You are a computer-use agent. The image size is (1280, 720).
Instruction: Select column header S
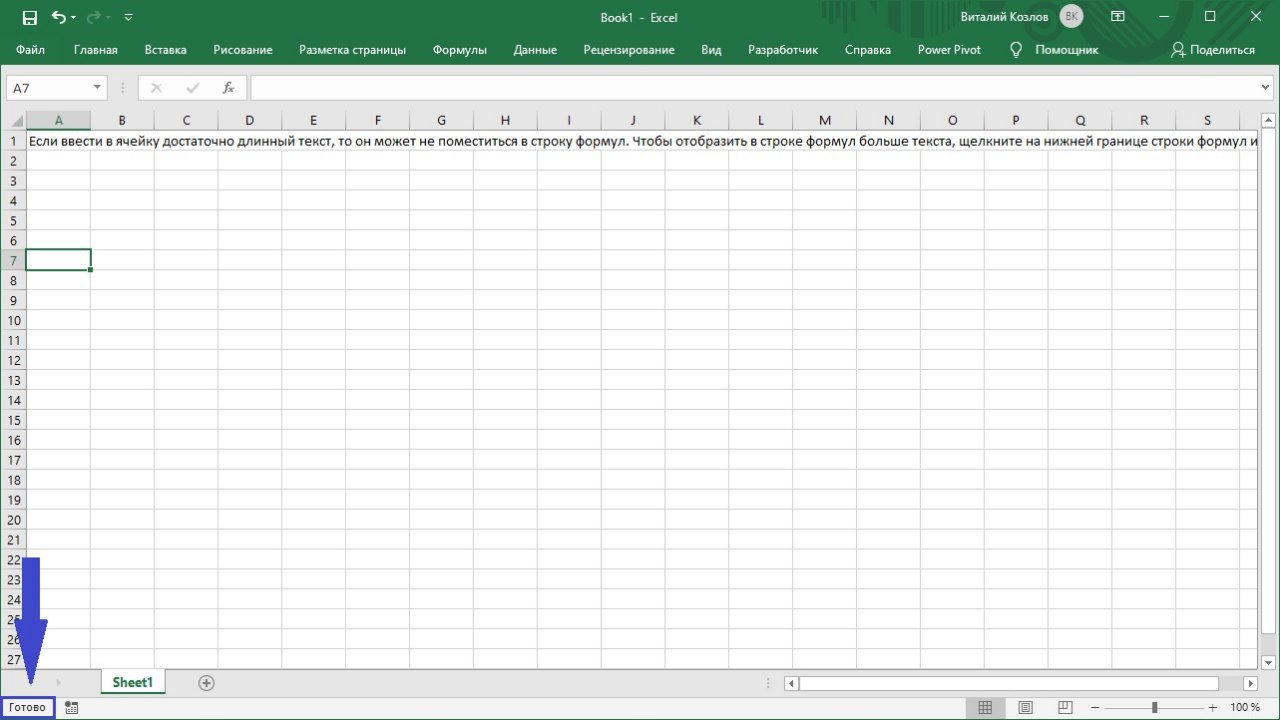tap(1207, 121)
